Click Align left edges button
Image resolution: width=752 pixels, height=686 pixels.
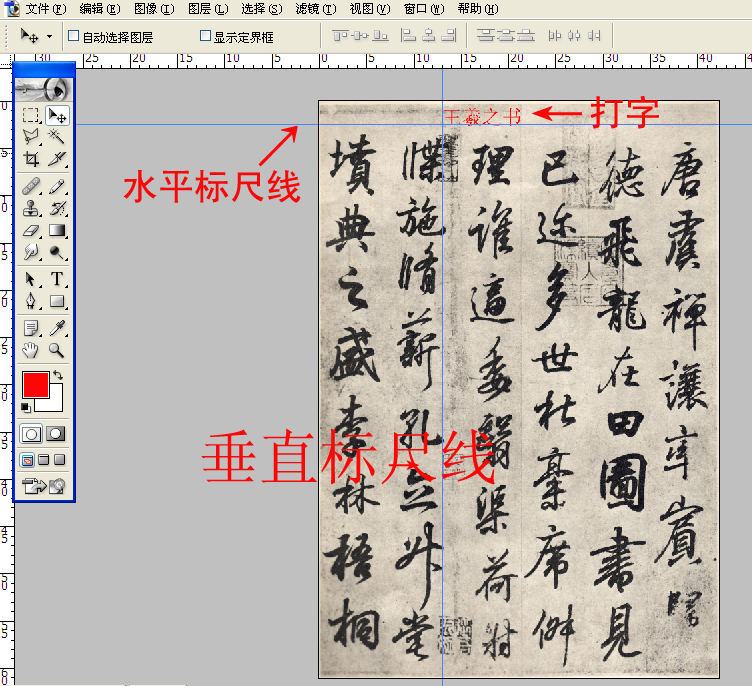(408, 35)
